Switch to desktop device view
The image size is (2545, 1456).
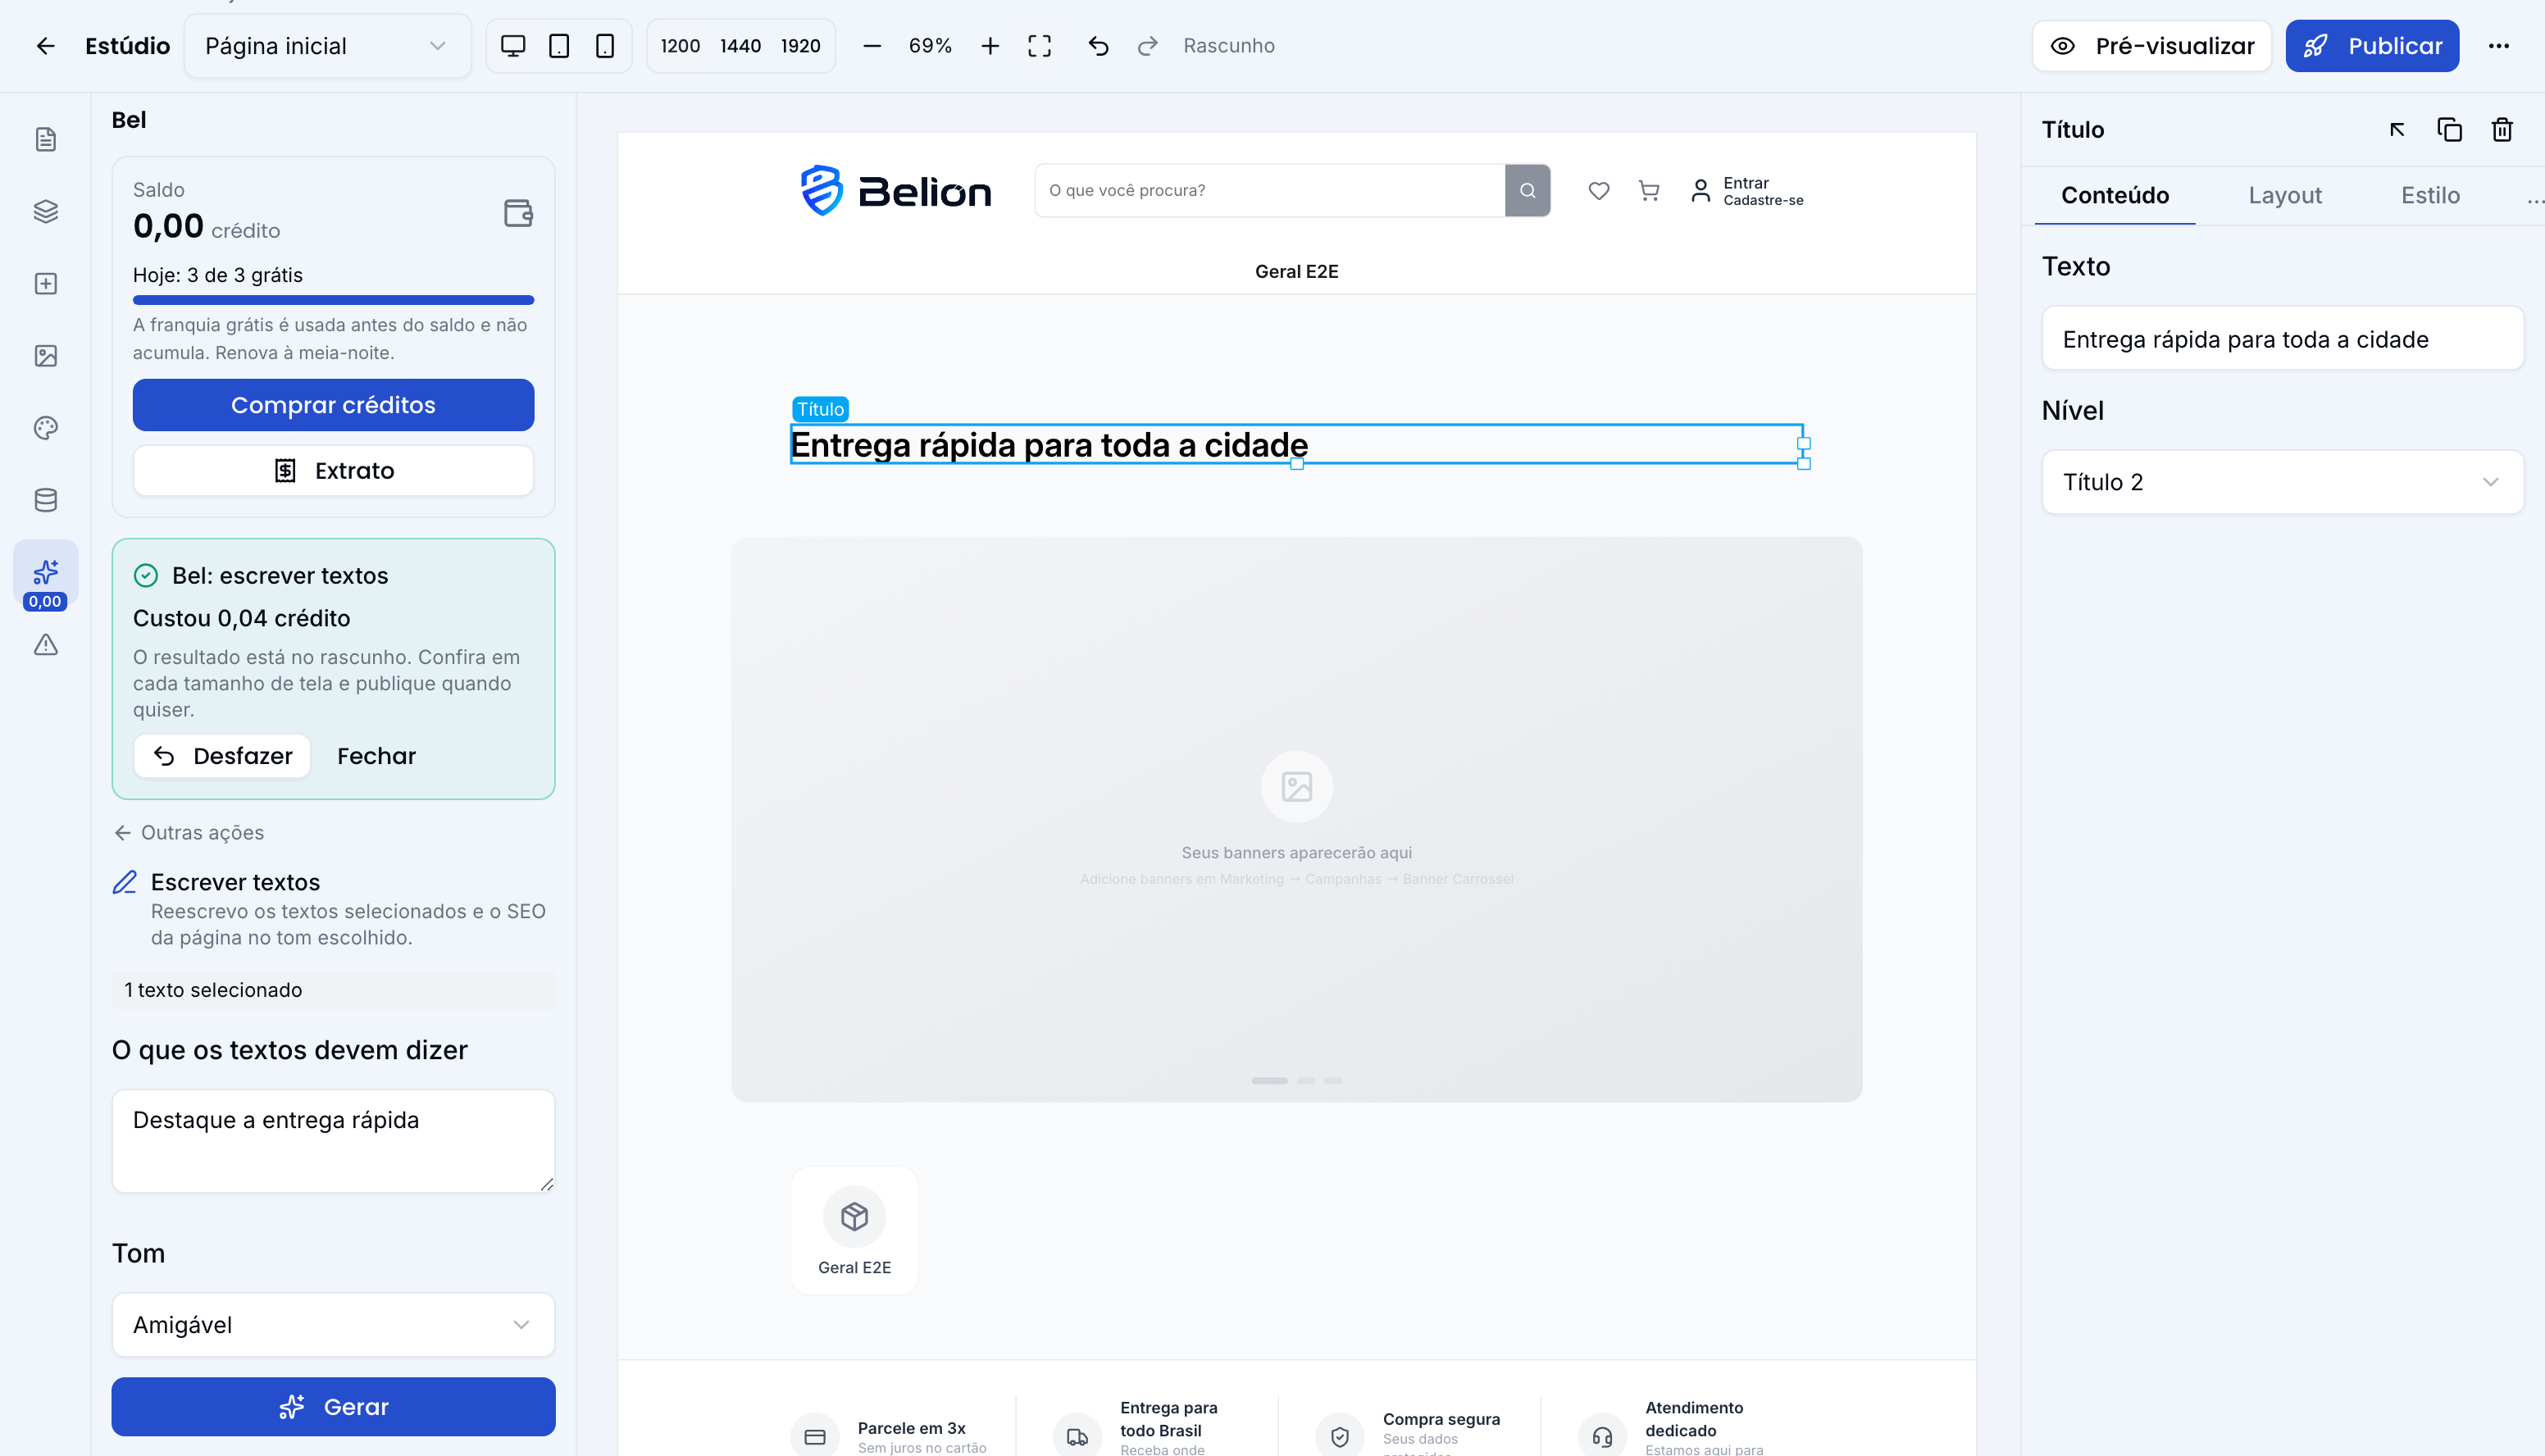pyautogui.click(x=513, y=46)
